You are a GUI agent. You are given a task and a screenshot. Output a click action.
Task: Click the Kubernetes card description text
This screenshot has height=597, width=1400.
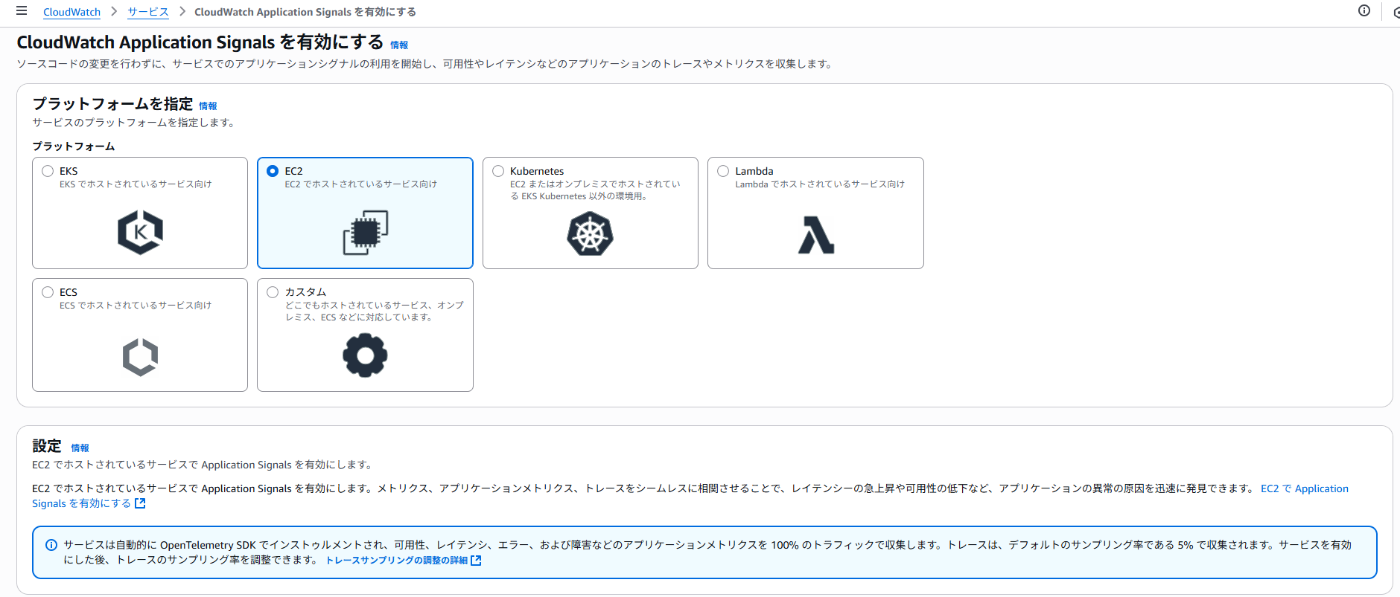[595, 190]
